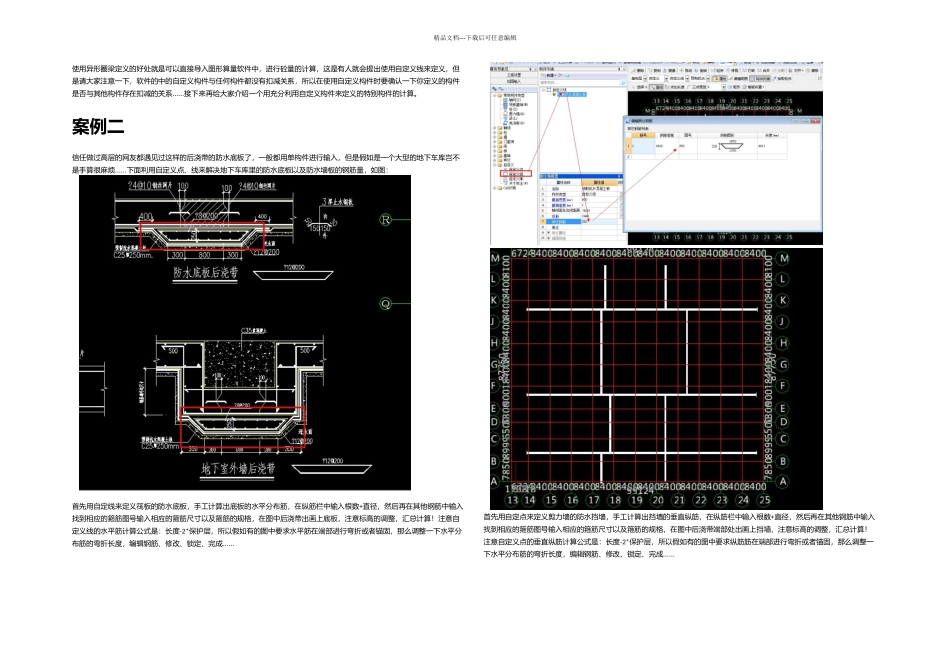This screenshot has height=672, width=950.
Task: Click the 绘图输入 button in navigation panel
Action: click(514, 81)
